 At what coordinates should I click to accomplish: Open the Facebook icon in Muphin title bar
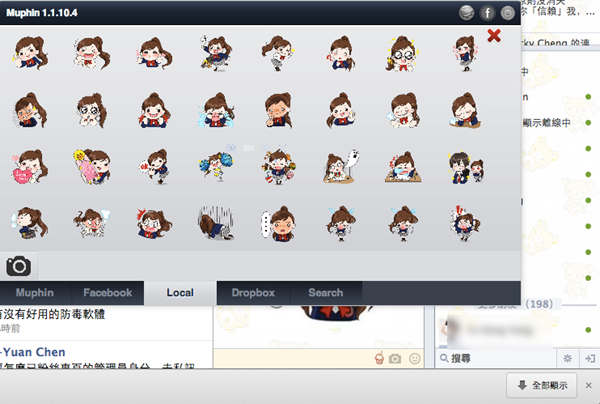tap(487, 13)
